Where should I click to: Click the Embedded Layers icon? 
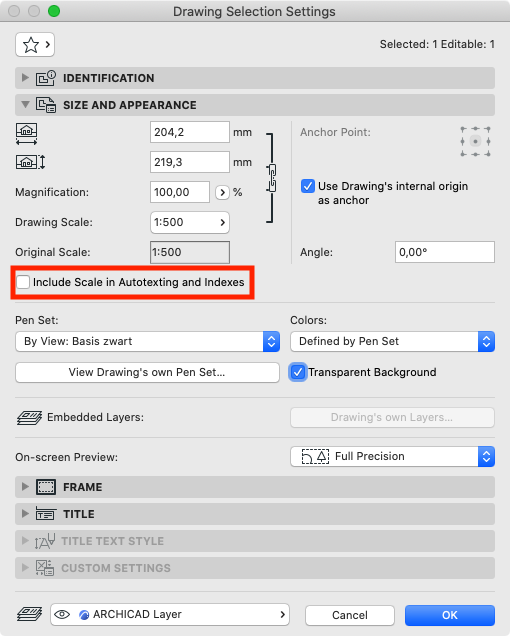[x=29, y=417]
